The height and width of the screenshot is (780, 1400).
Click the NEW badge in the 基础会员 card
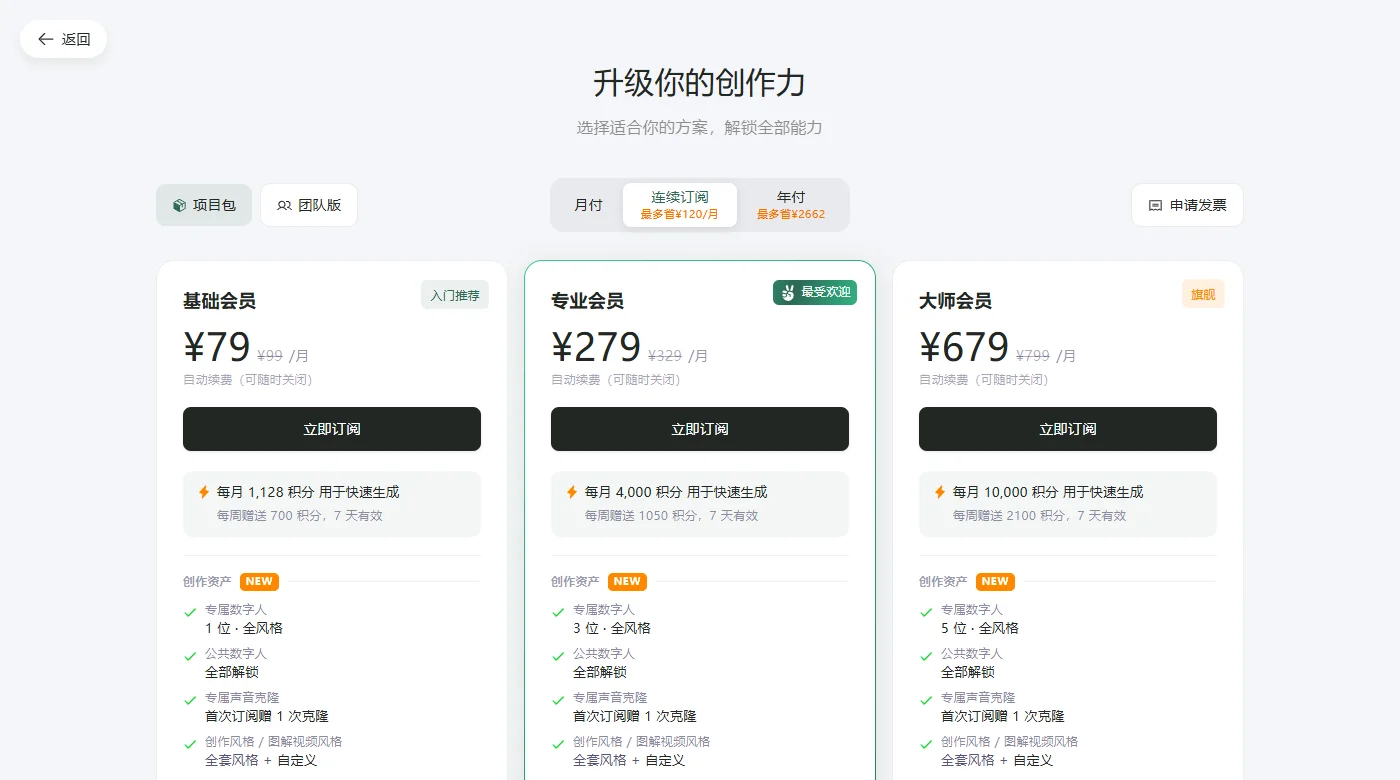click(259, 581)
